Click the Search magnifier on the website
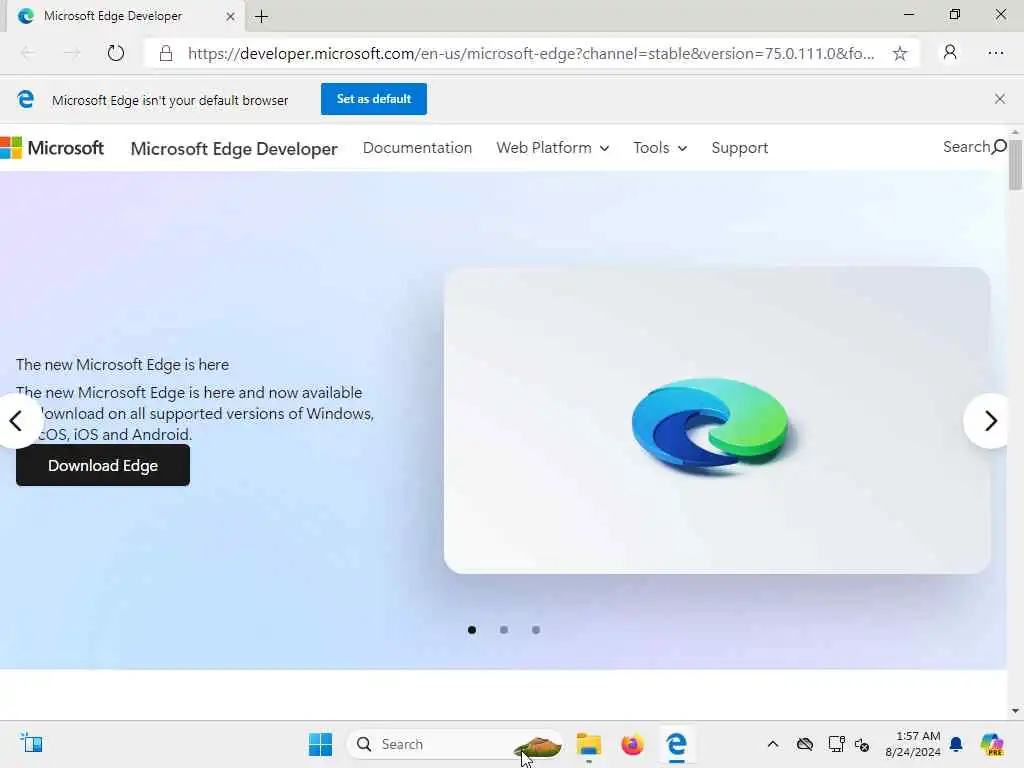Screen dimensions: 1024x768 999,147
